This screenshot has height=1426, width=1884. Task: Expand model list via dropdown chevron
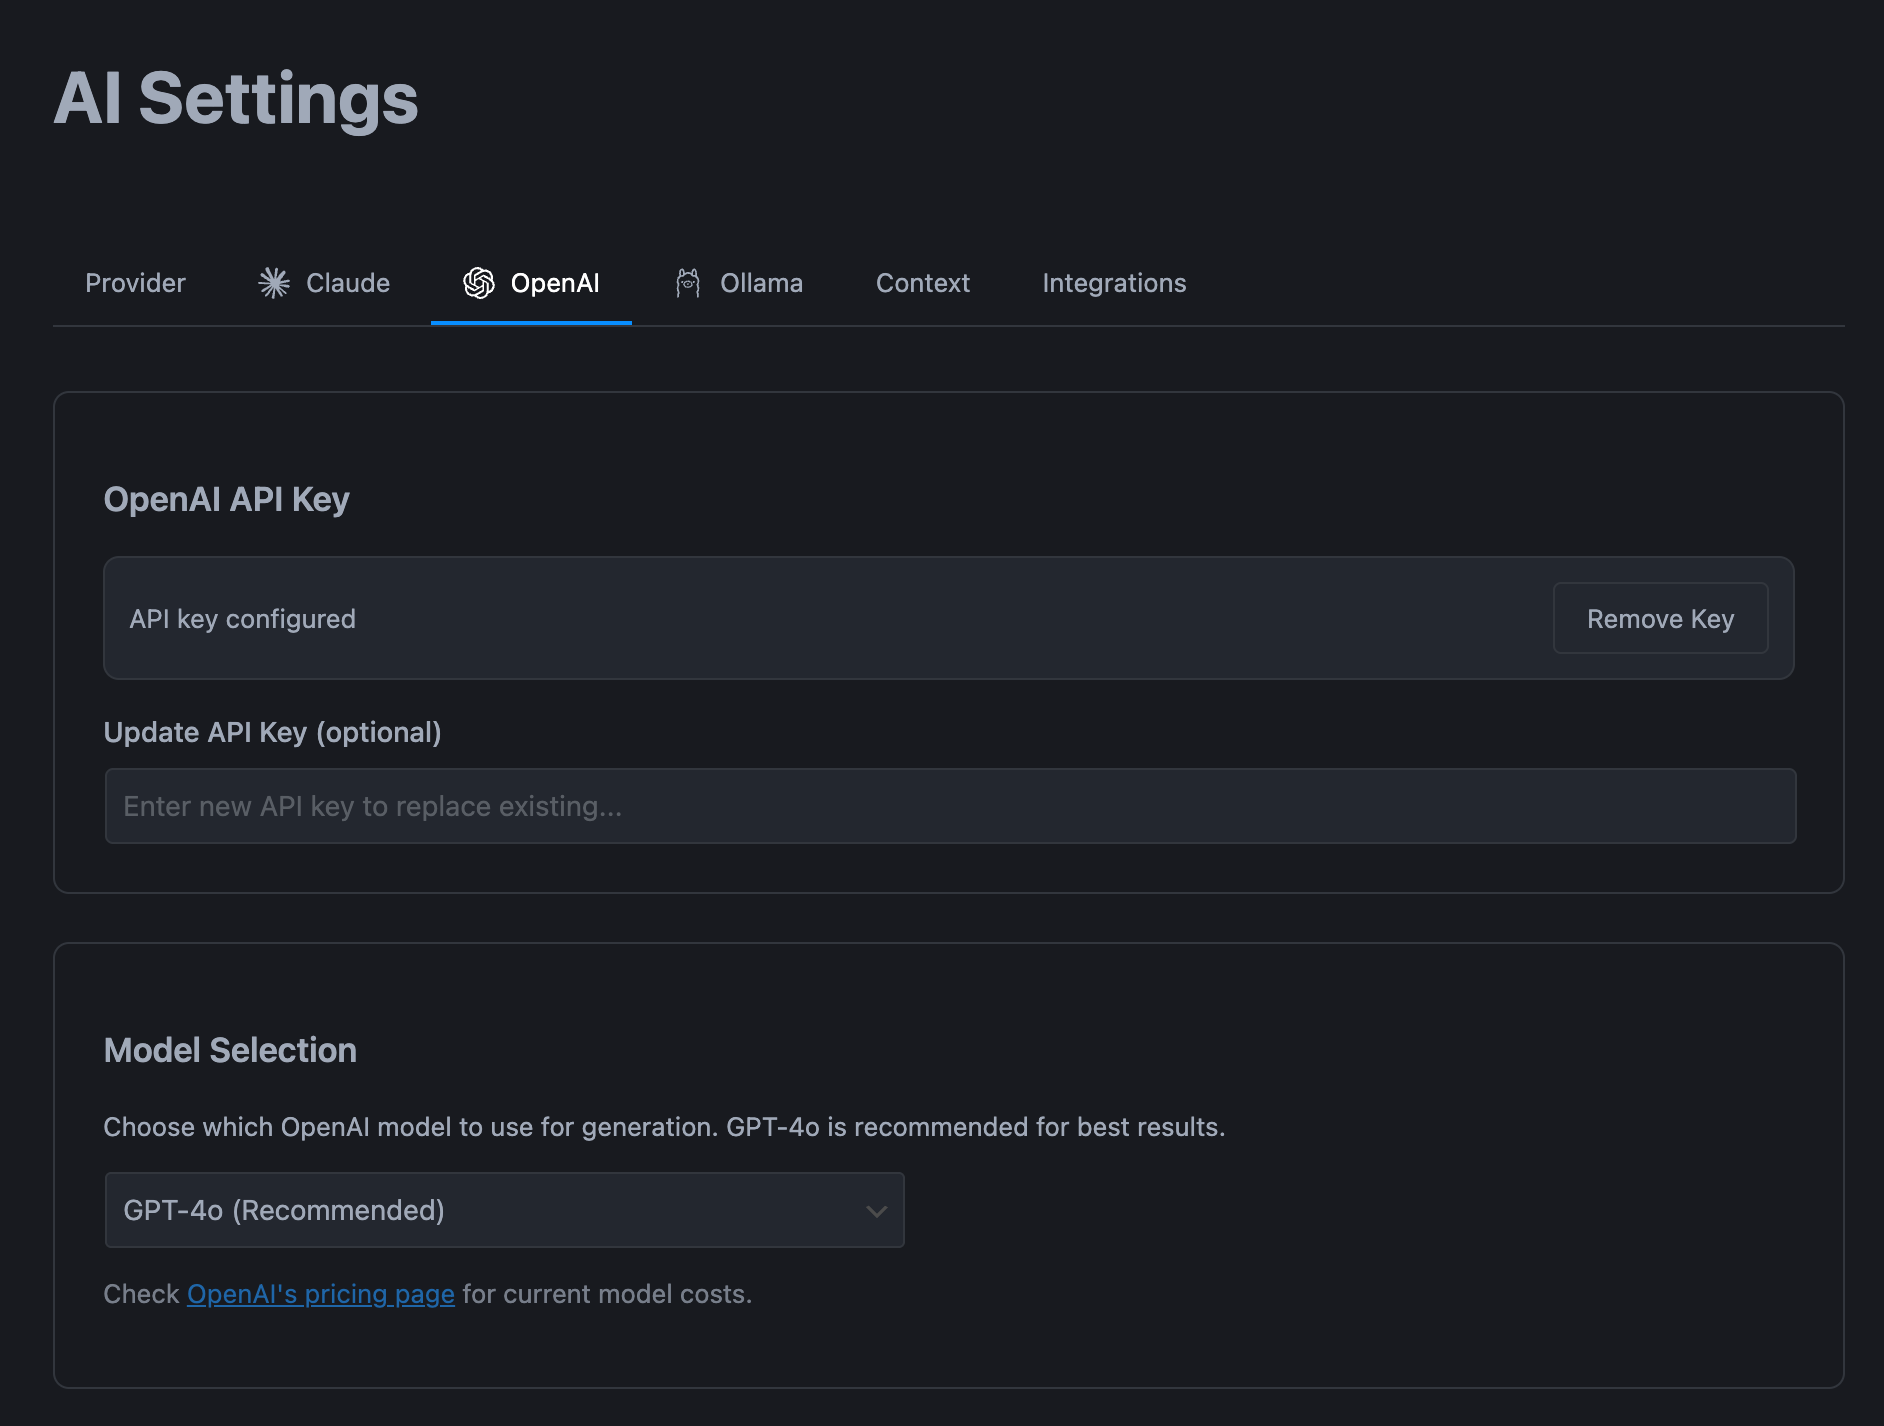pyautogui.click(x=876, y=1211)
